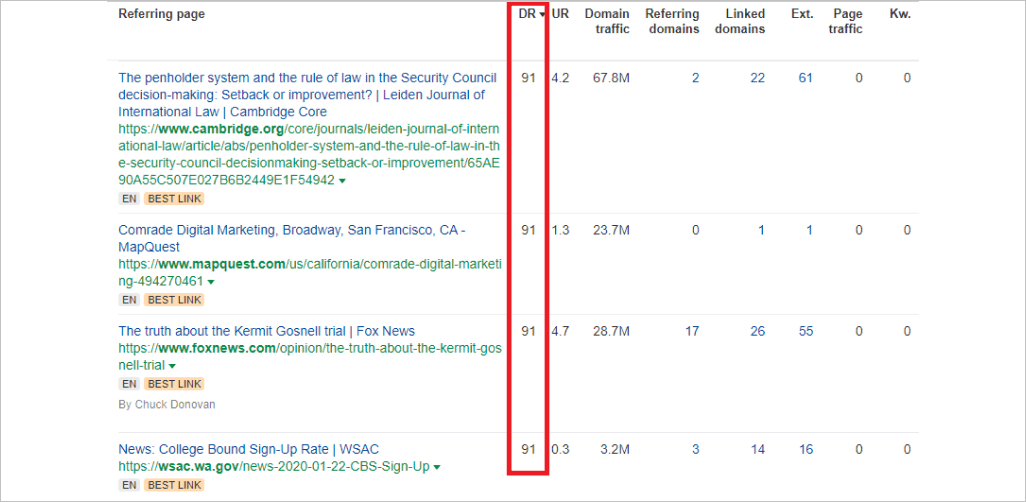Open the wsac.wa.gov news URL
1026x502 pixels.
click(274, 467)
